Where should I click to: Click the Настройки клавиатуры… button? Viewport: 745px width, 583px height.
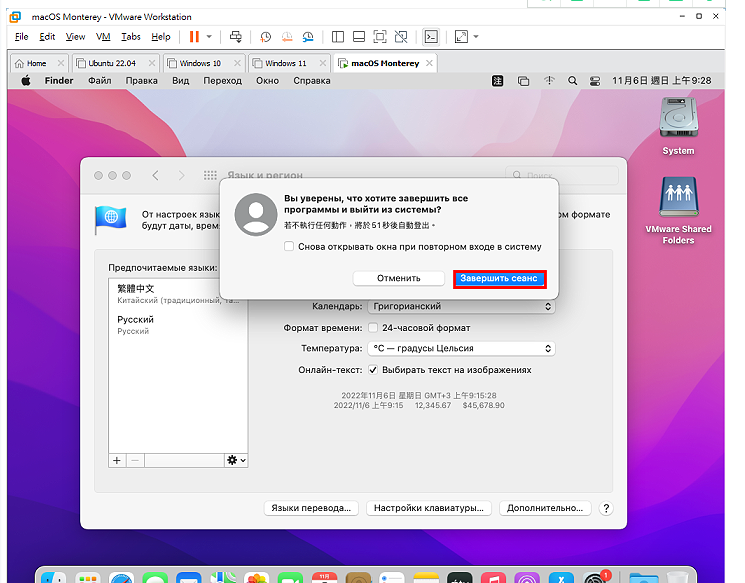429,508
